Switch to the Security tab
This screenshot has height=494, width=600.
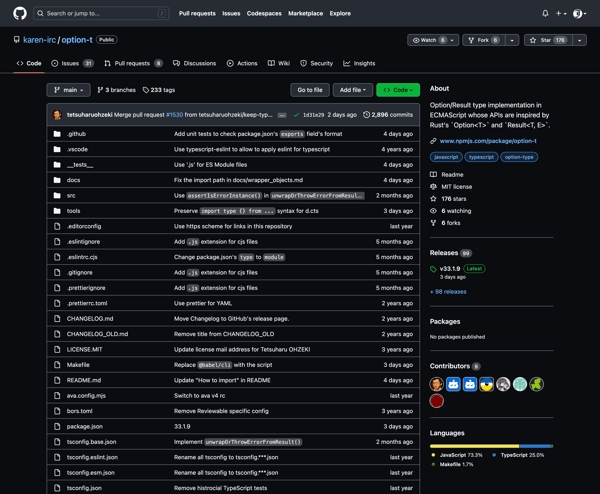click(x=316, y=63)
